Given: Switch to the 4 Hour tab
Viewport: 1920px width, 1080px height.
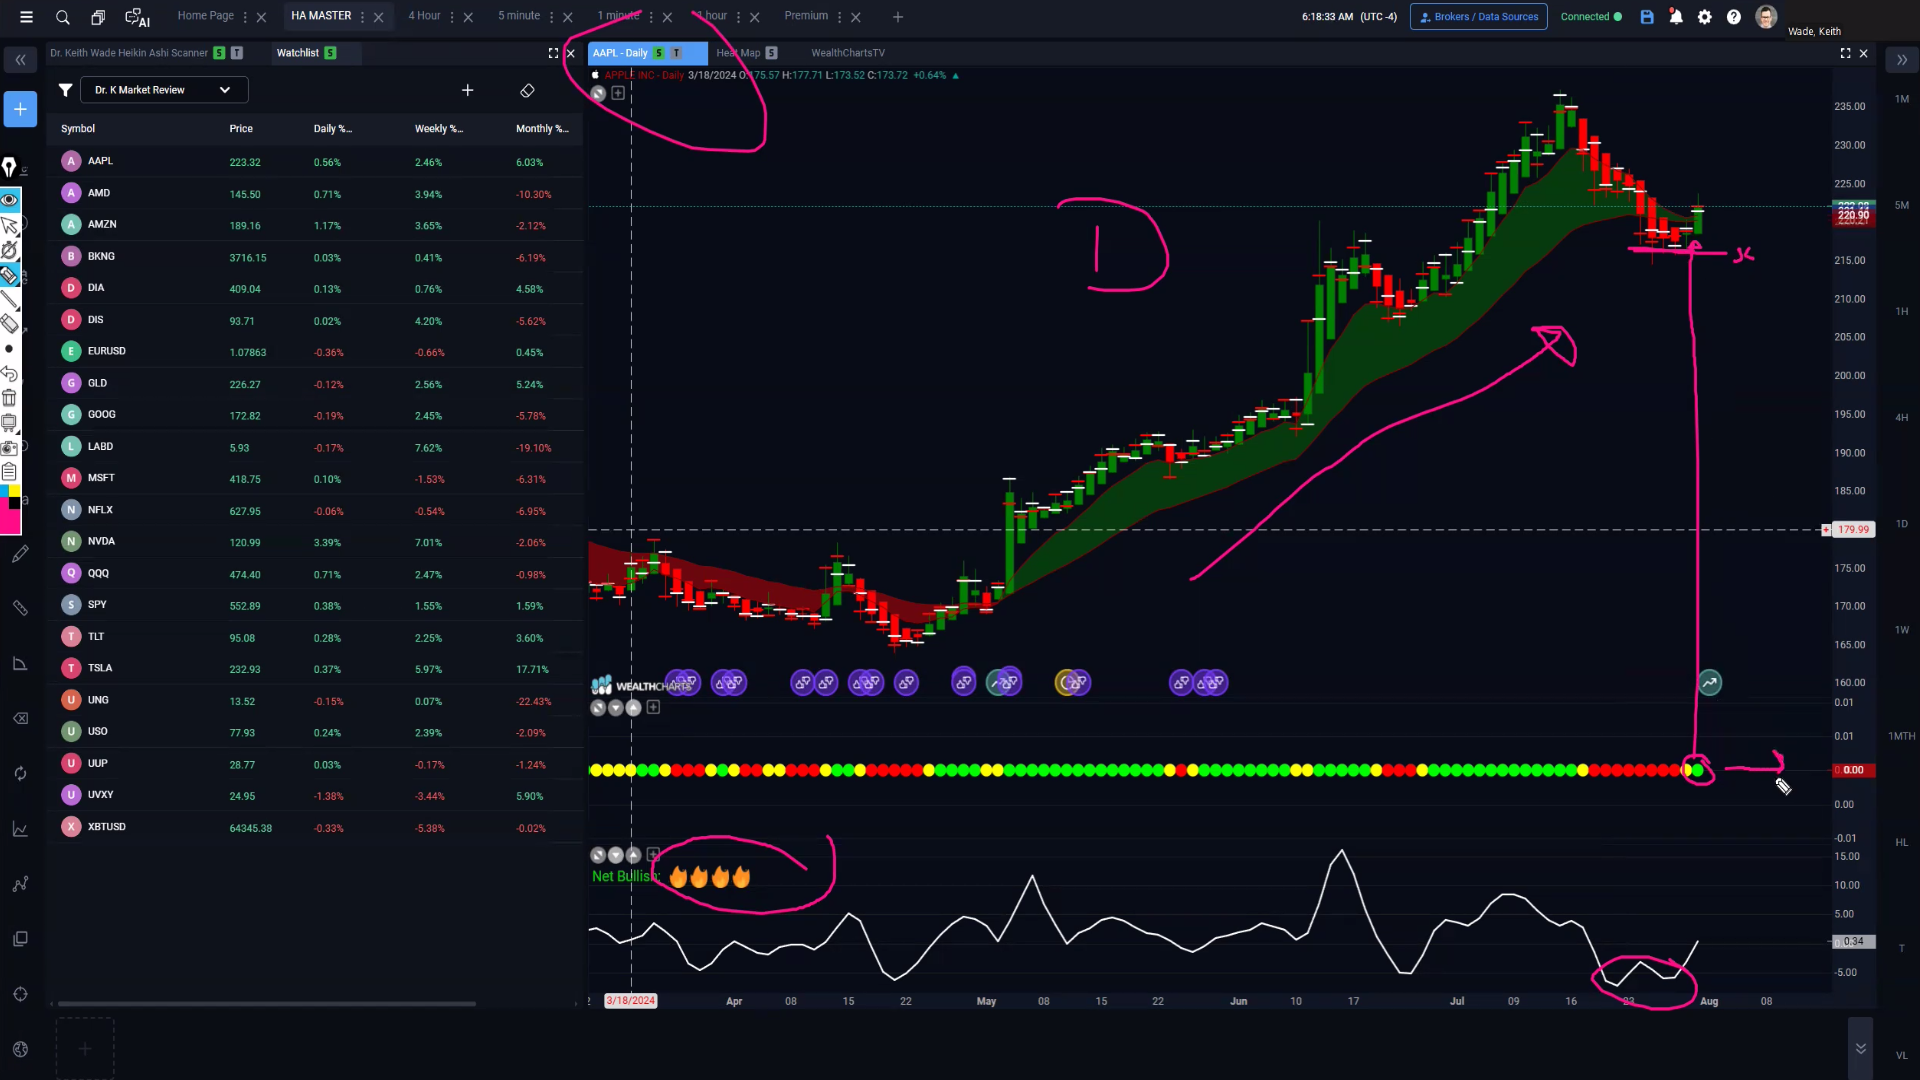Looking at the screenshot, I should tap(424, 16).
